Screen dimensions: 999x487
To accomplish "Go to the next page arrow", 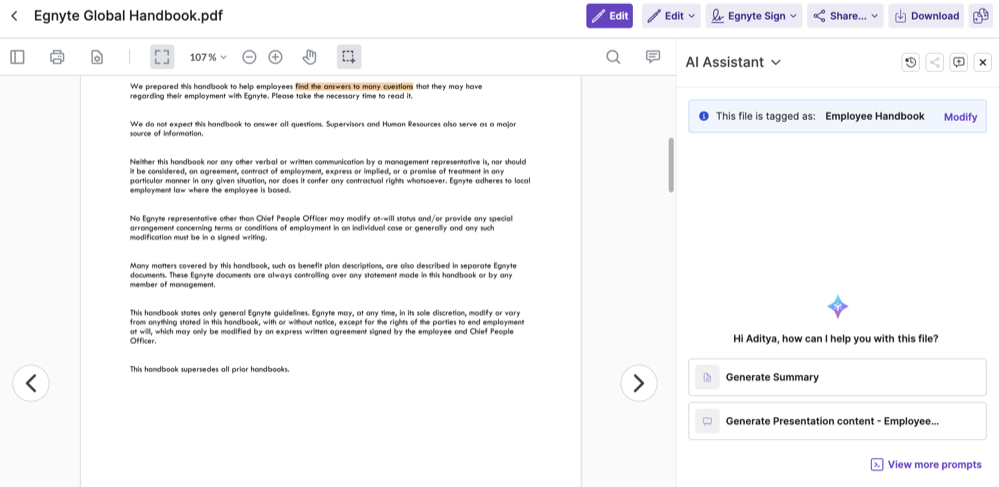I will [x=638, y=383].
